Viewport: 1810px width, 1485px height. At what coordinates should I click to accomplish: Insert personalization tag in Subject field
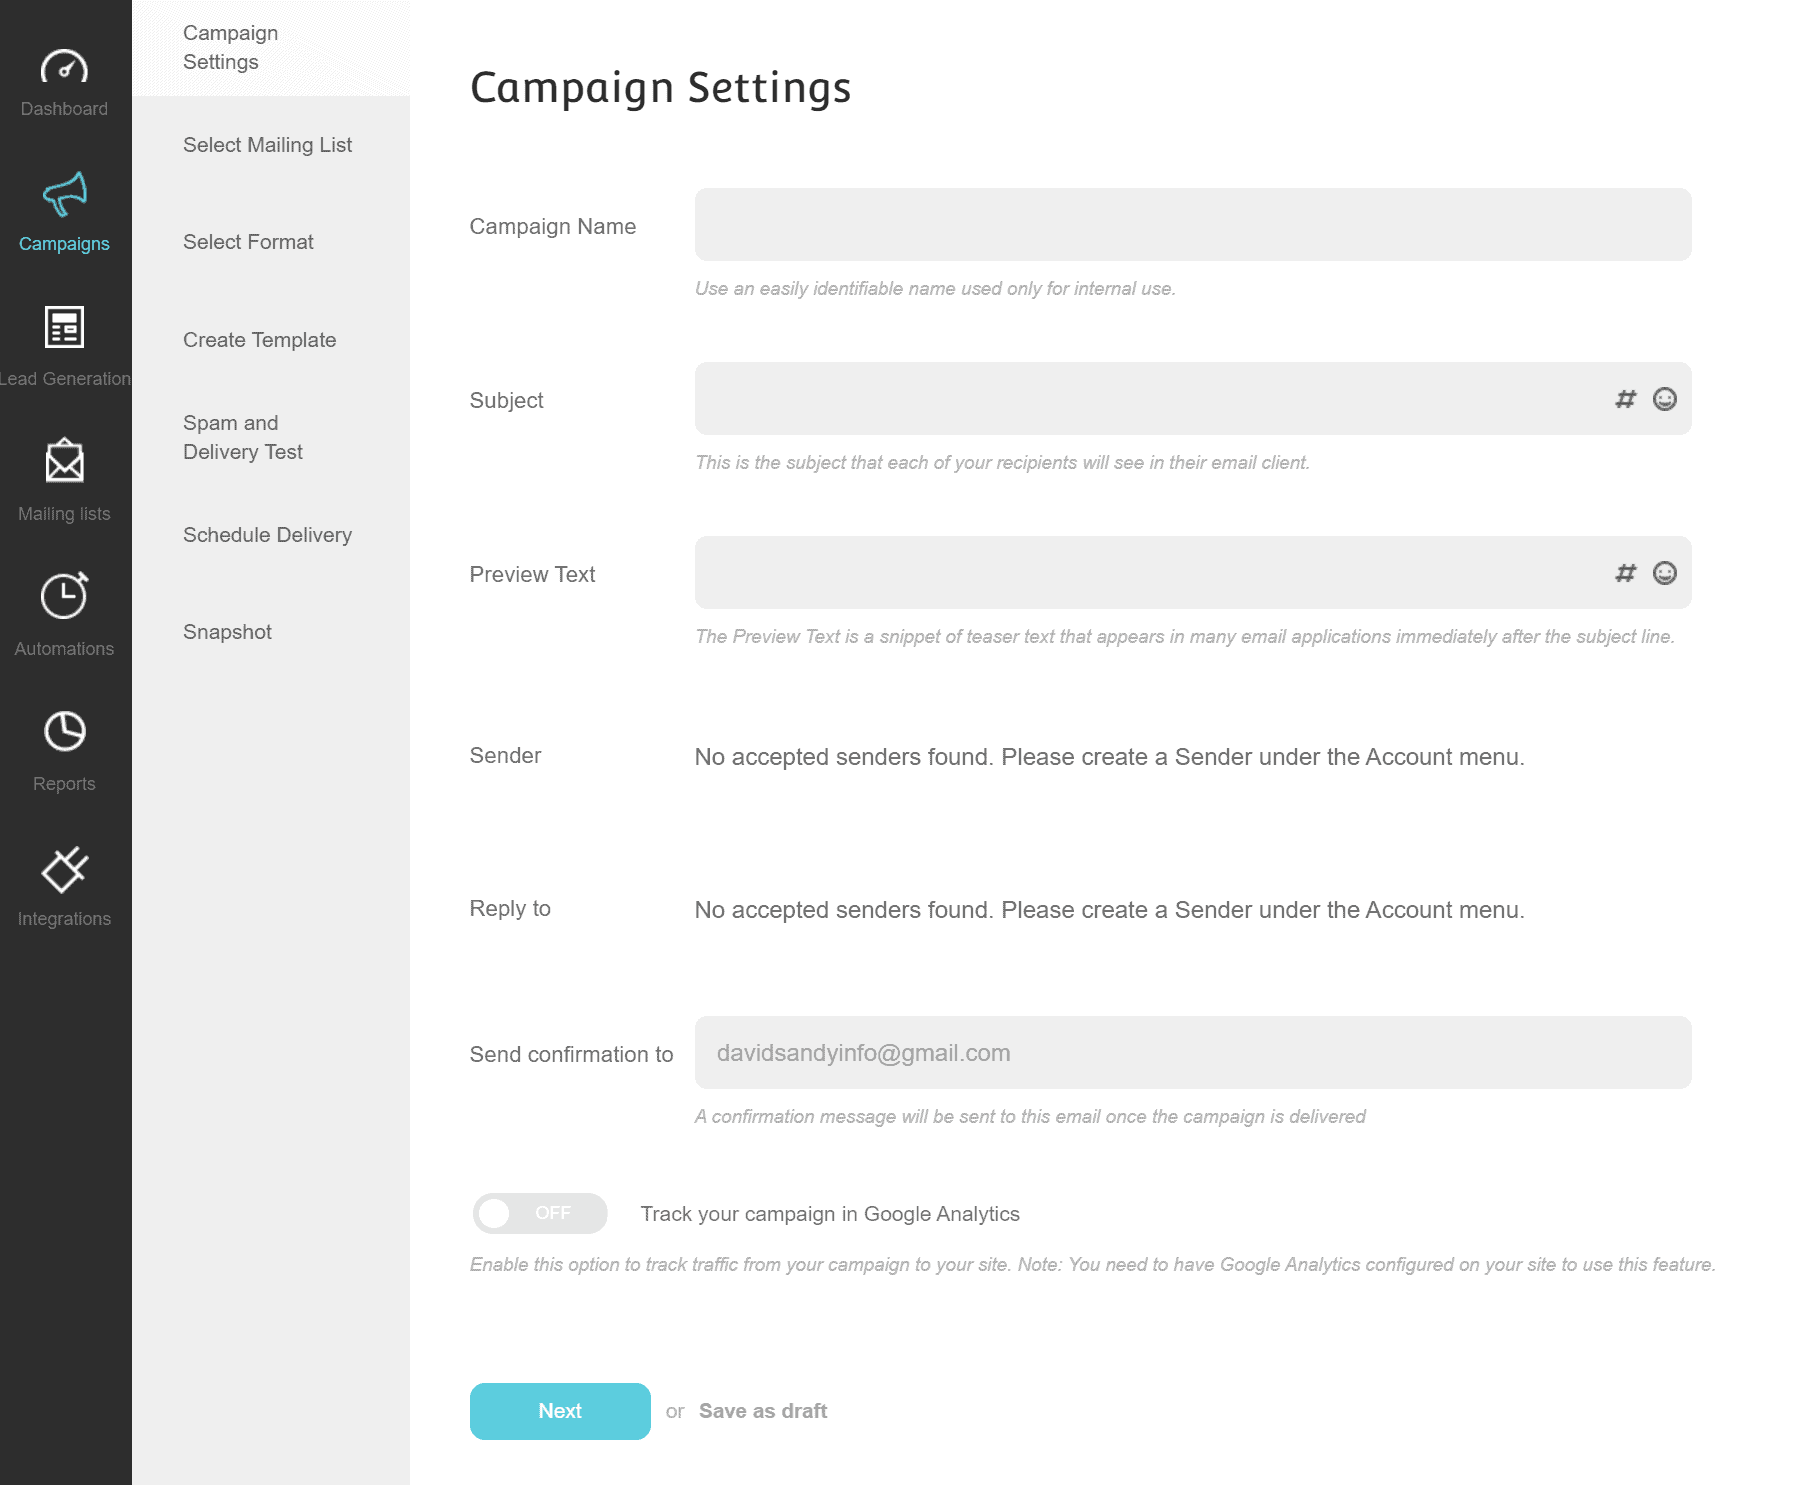click(x=1626, y=399)
